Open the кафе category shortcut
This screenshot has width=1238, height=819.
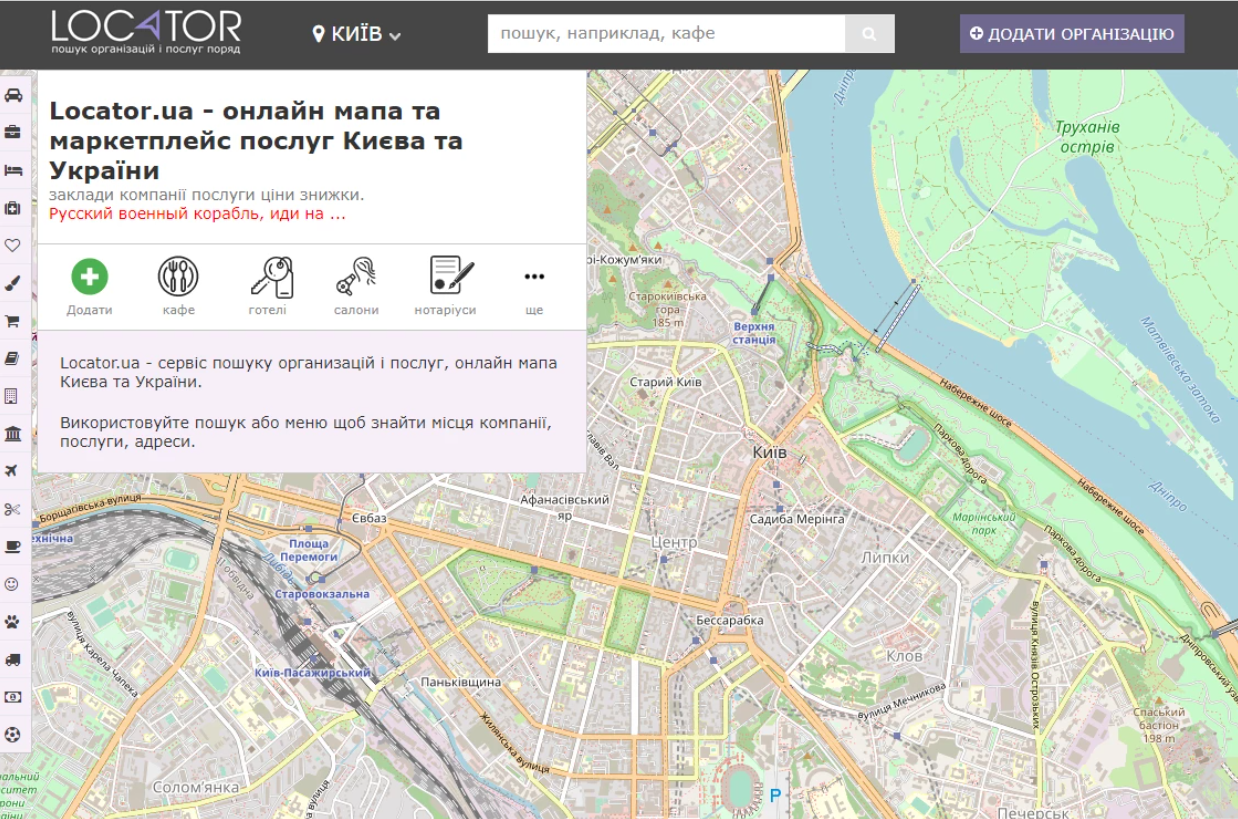click(x=178, y=286)
